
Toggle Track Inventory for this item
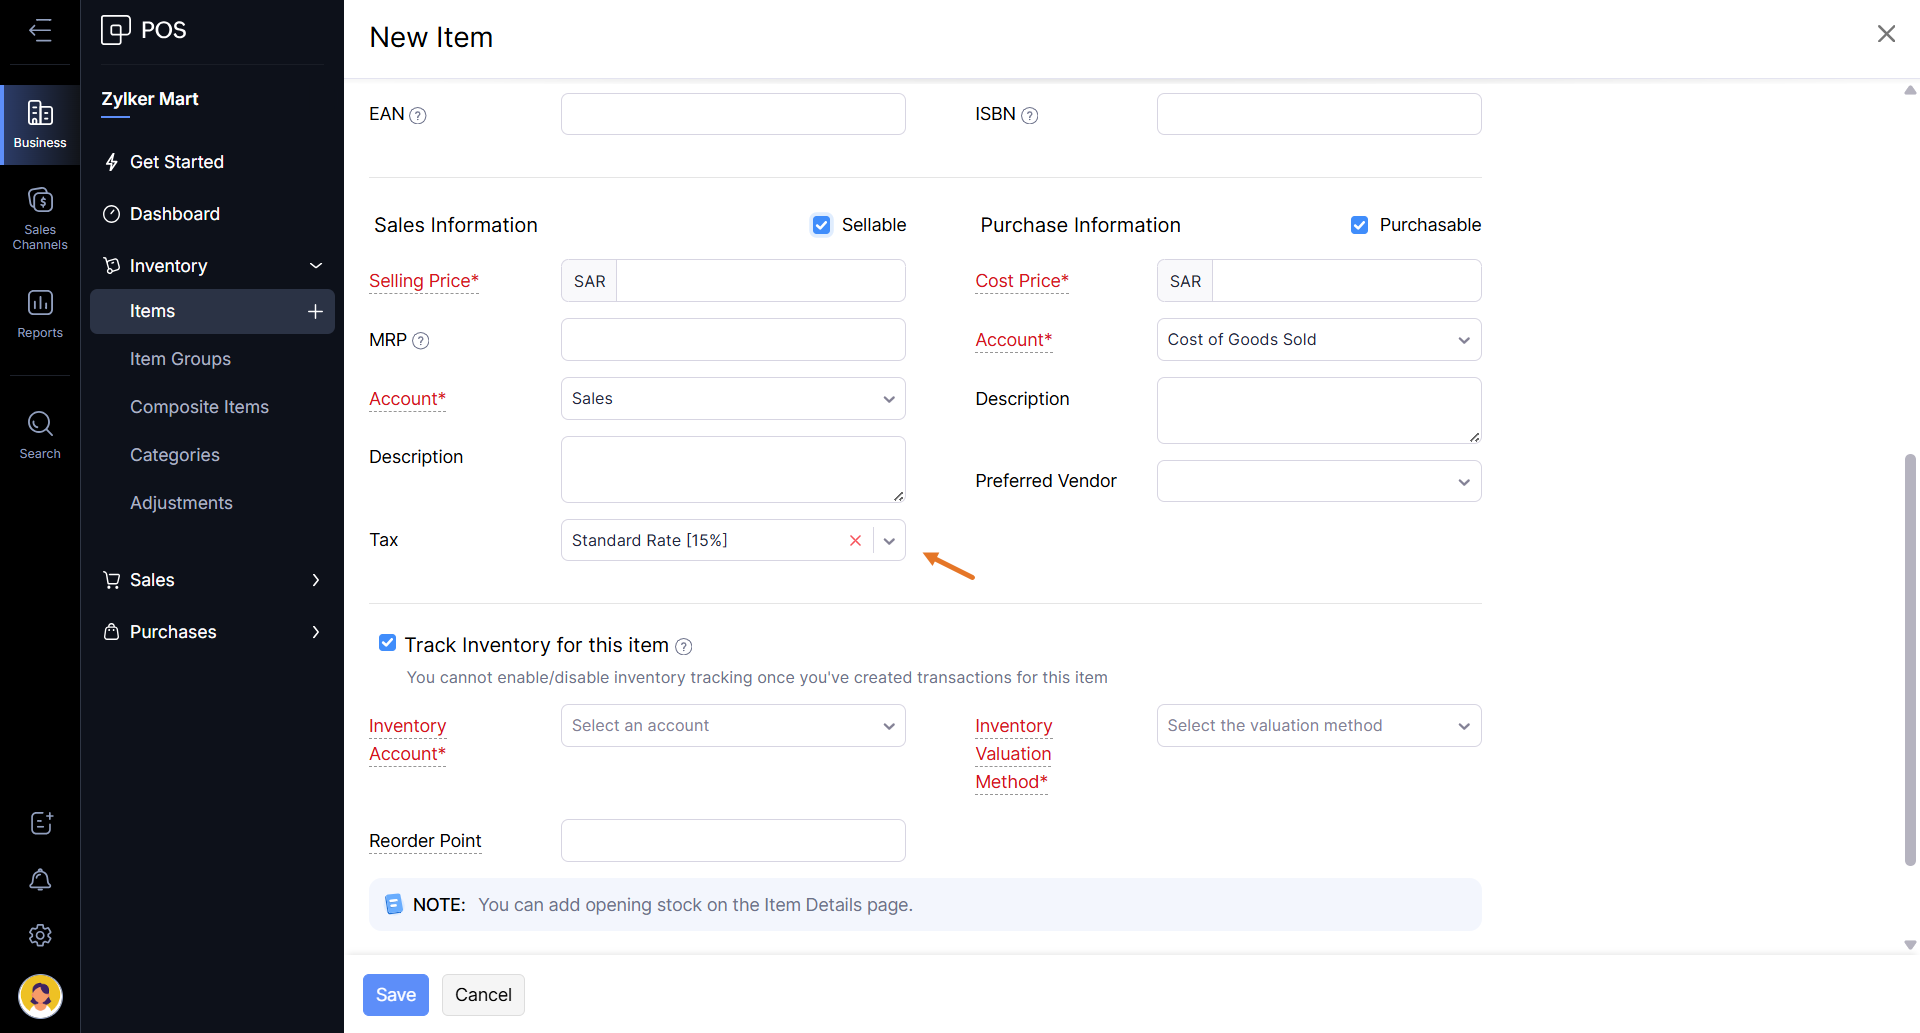point(387,643)
